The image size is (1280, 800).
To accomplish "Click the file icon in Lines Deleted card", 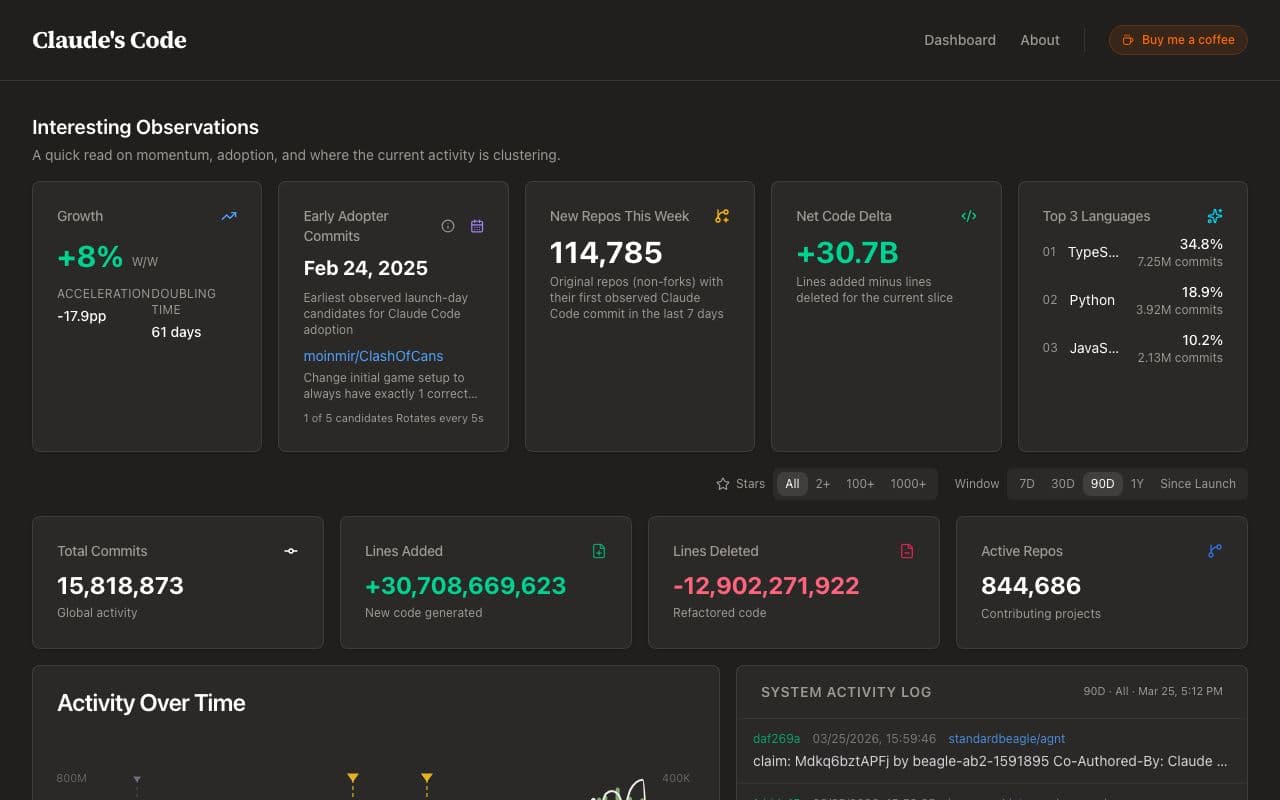I will [907, 551].
